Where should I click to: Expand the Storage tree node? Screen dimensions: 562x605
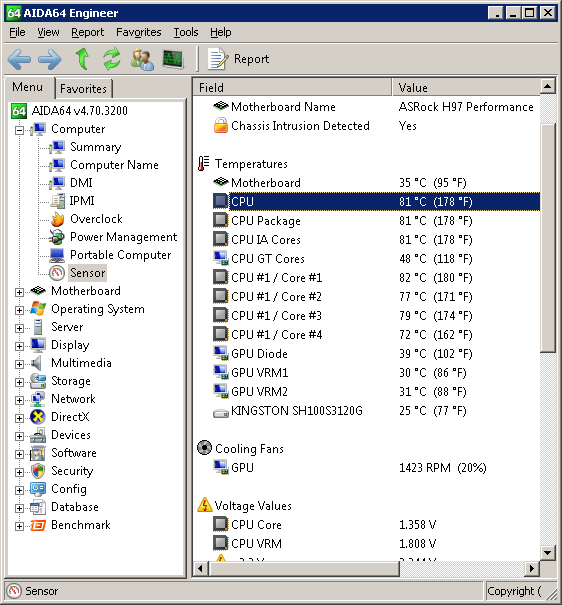[x=19, y=382]
